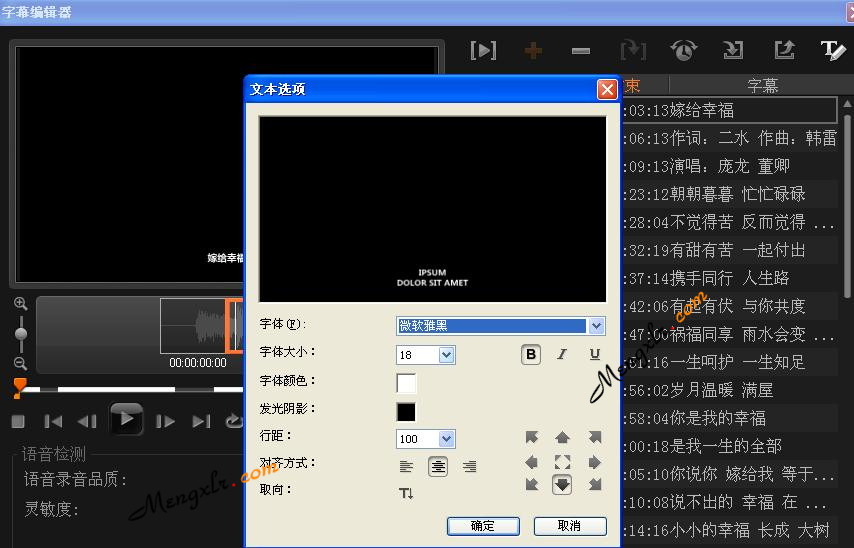854x548 pixels.
Task: Align subtitle text to the left
Action: pyautogui.click(x=406, y=466)
